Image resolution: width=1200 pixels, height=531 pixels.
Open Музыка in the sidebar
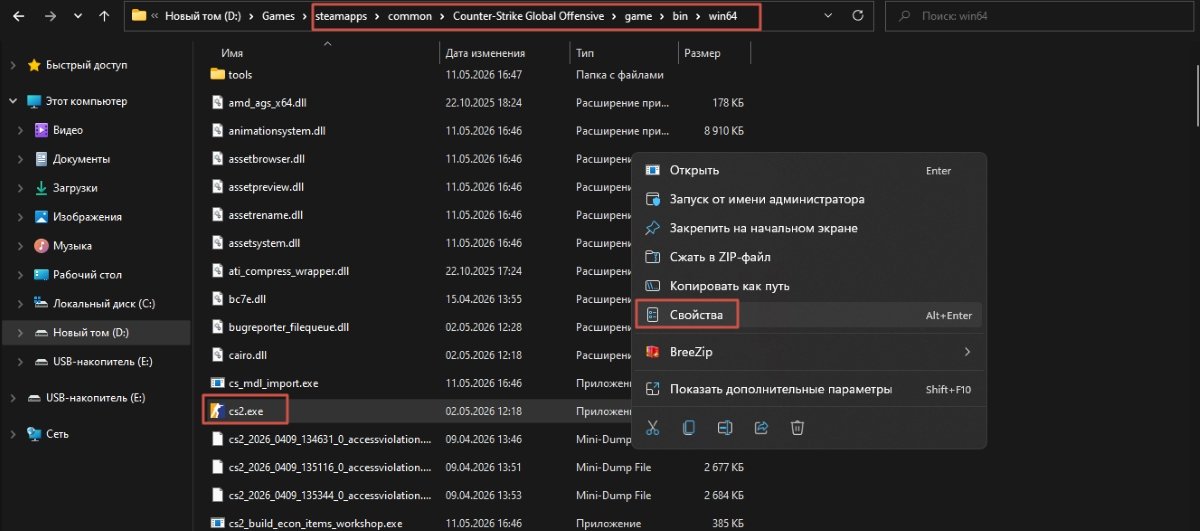(72, 246)
